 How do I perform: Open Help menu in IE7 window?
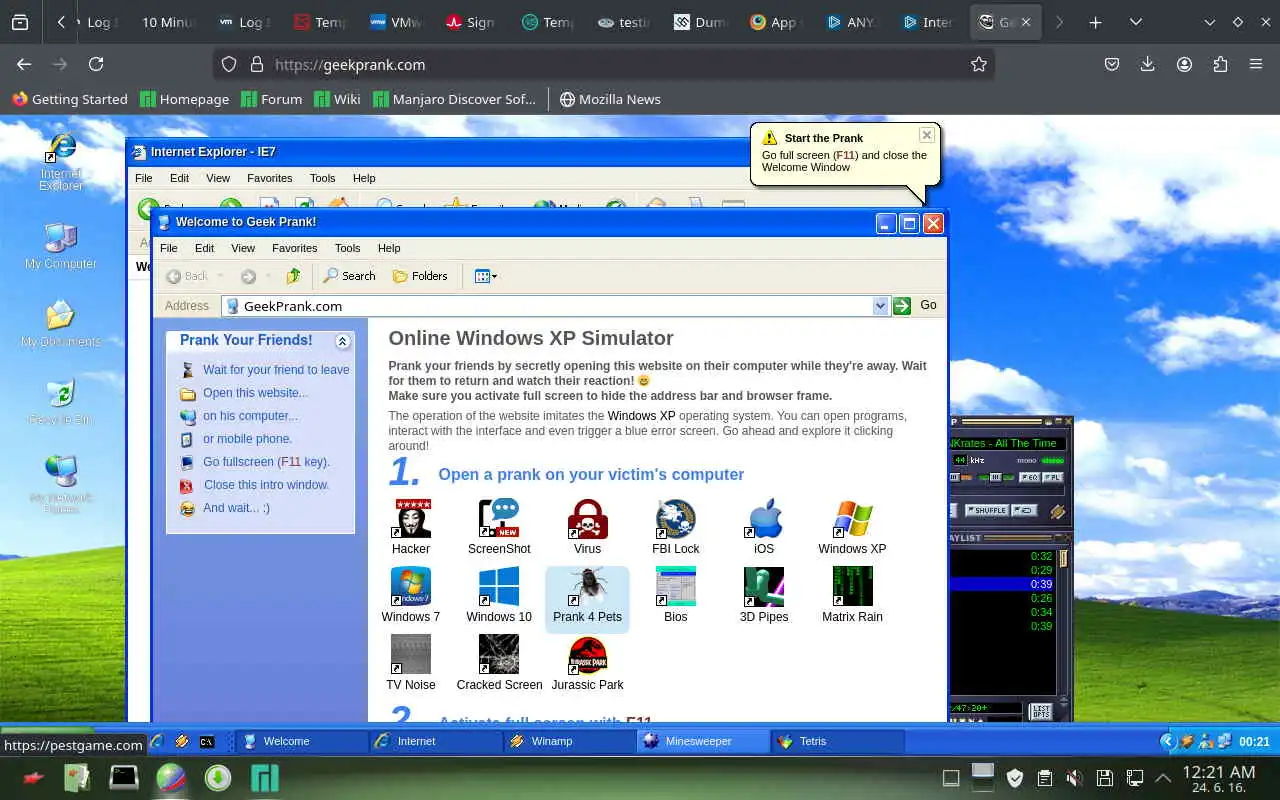tap(364, 178)
